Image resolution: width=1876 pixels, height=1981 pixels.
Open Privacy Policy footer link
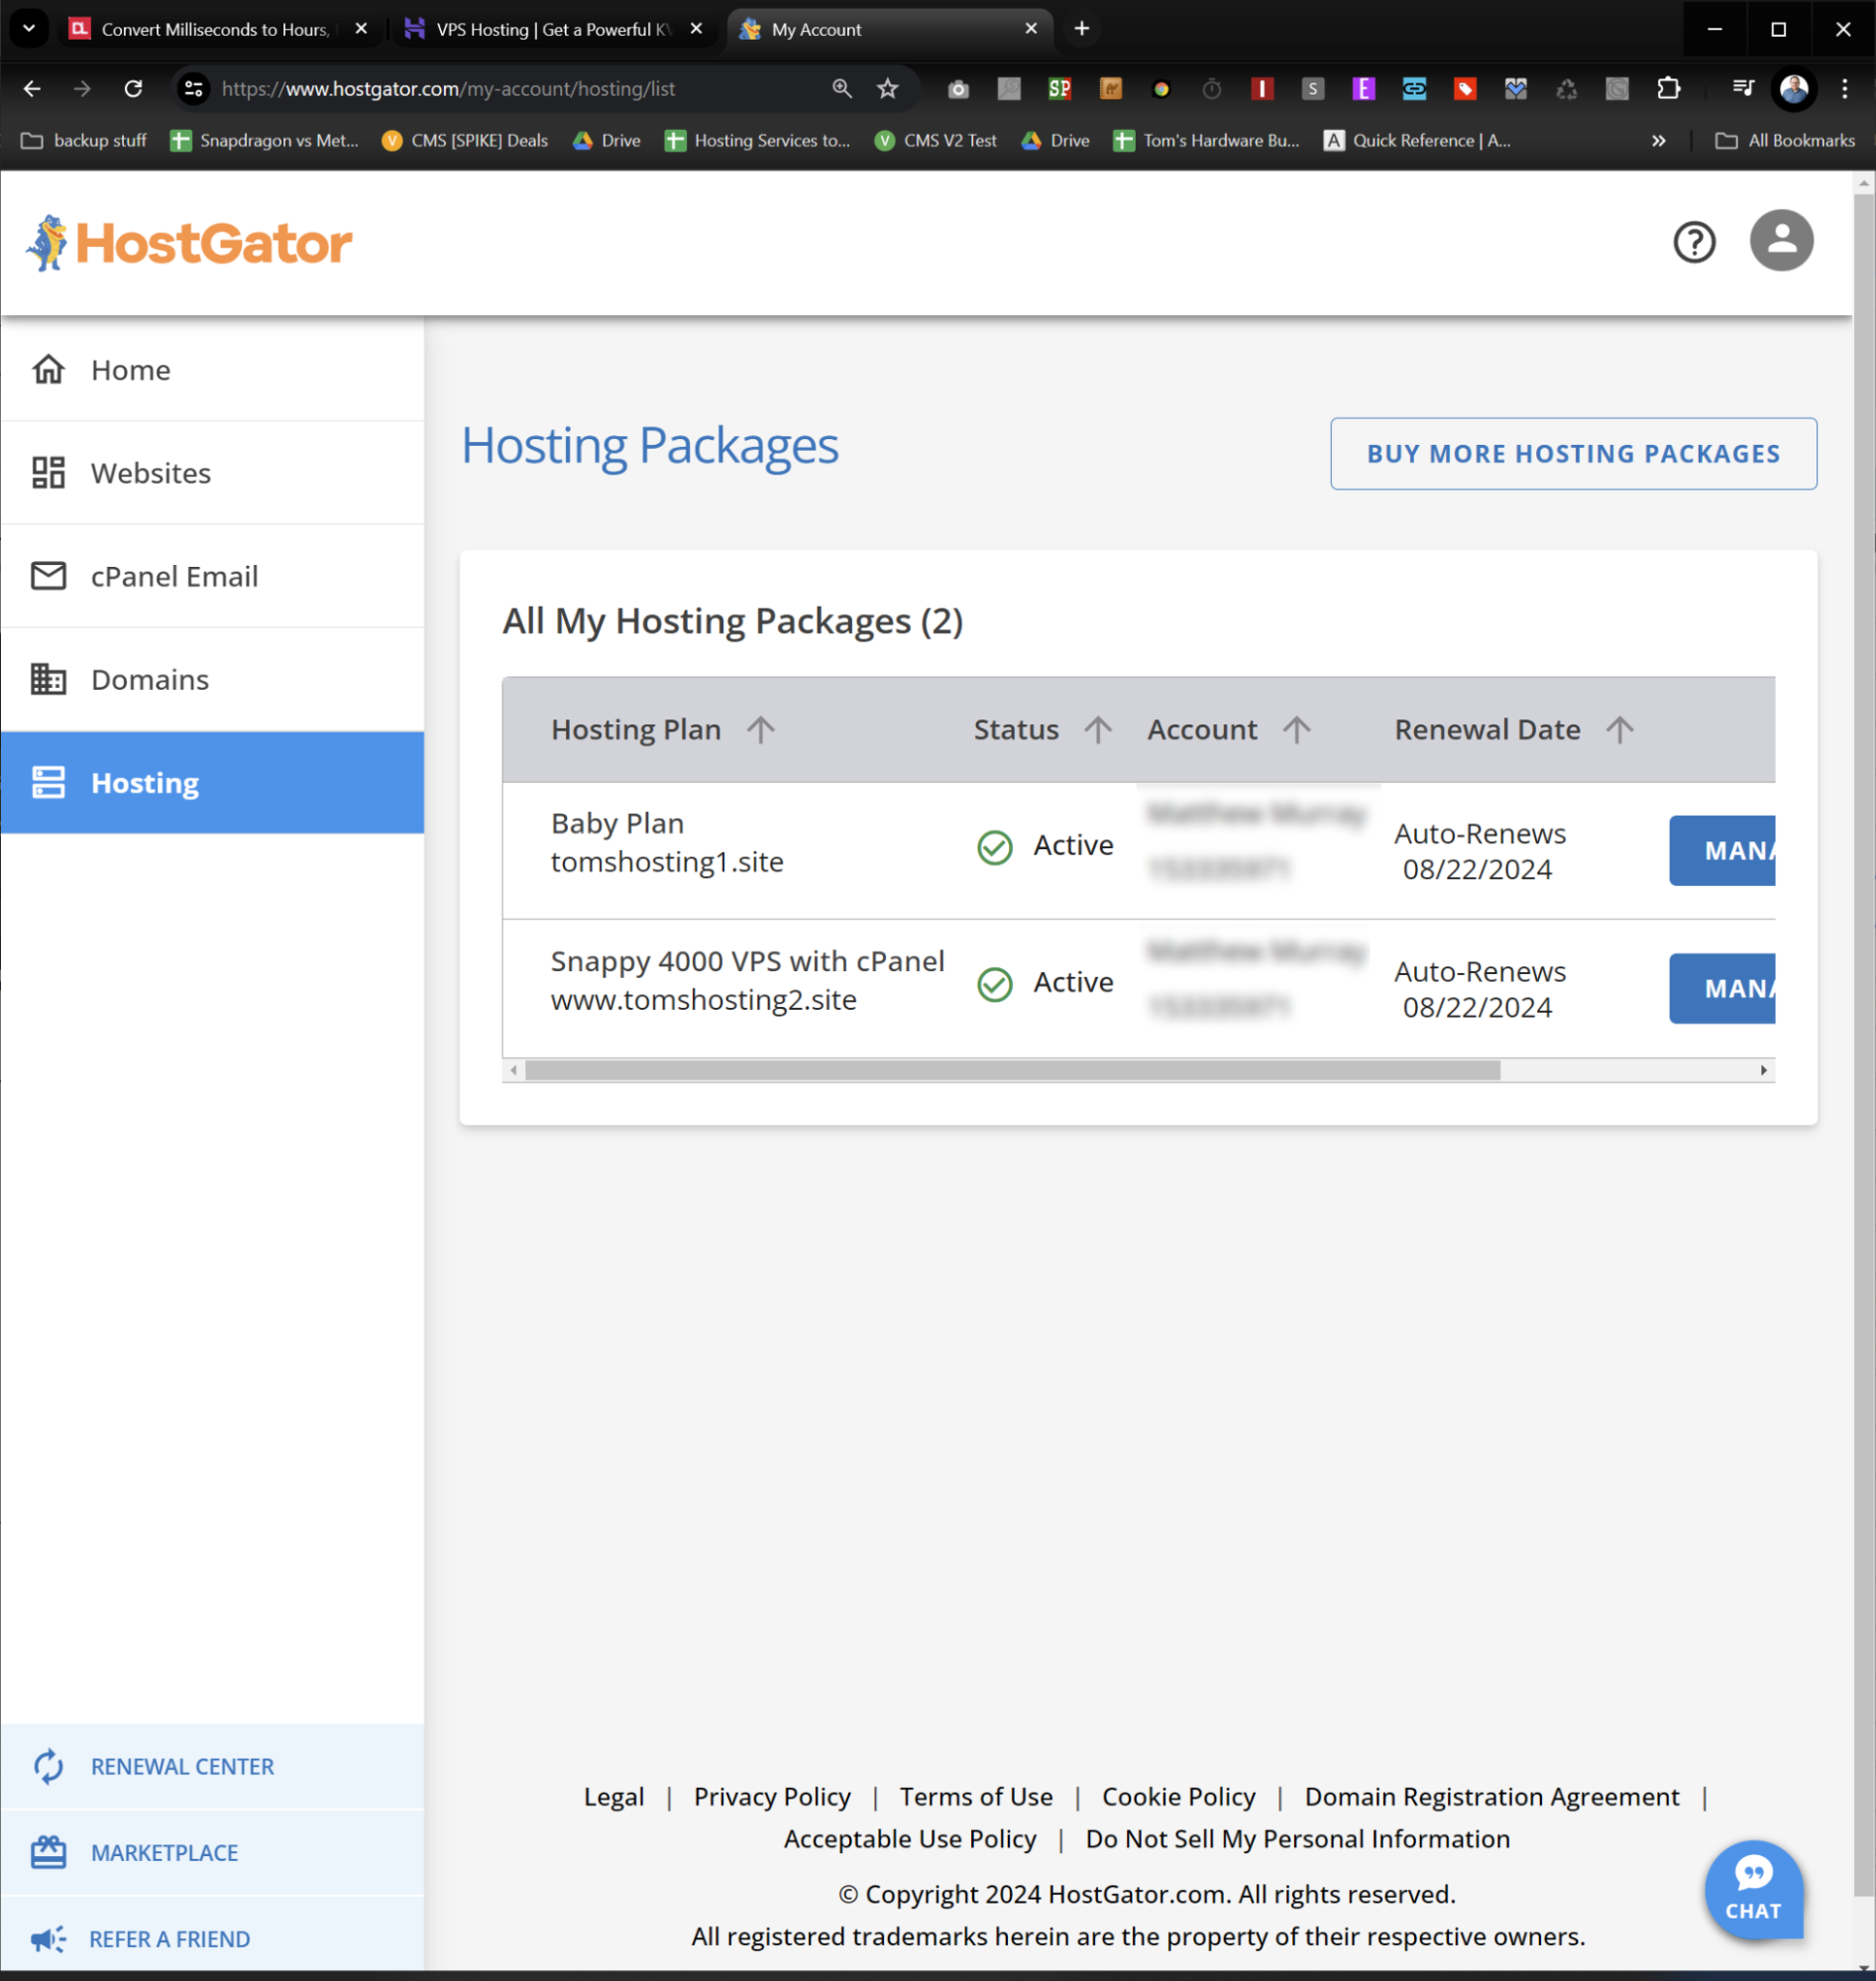[x=772, y=1797]
